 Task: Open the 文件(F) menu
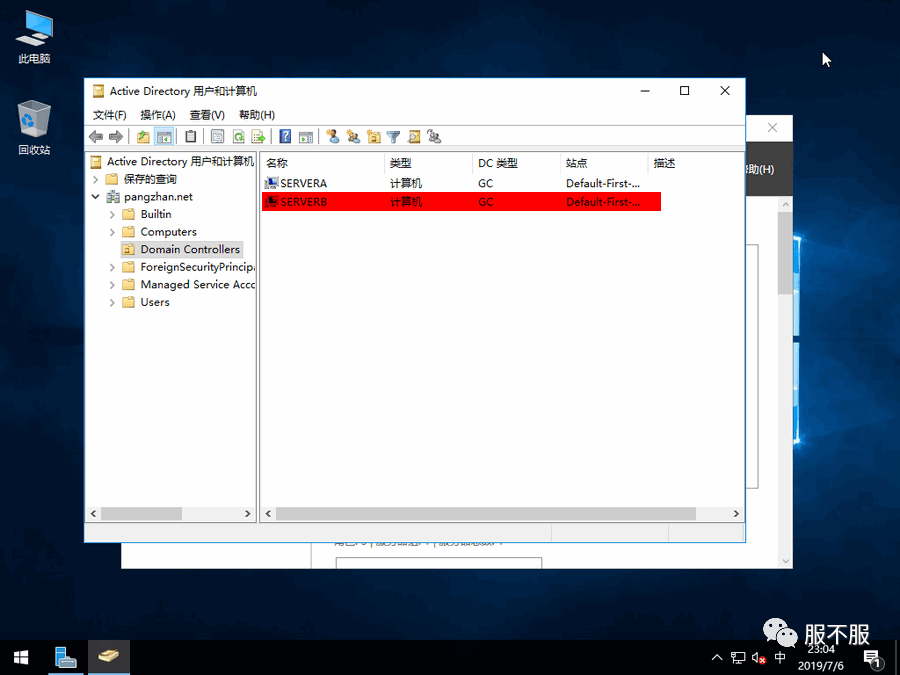[x=110, y=115]
